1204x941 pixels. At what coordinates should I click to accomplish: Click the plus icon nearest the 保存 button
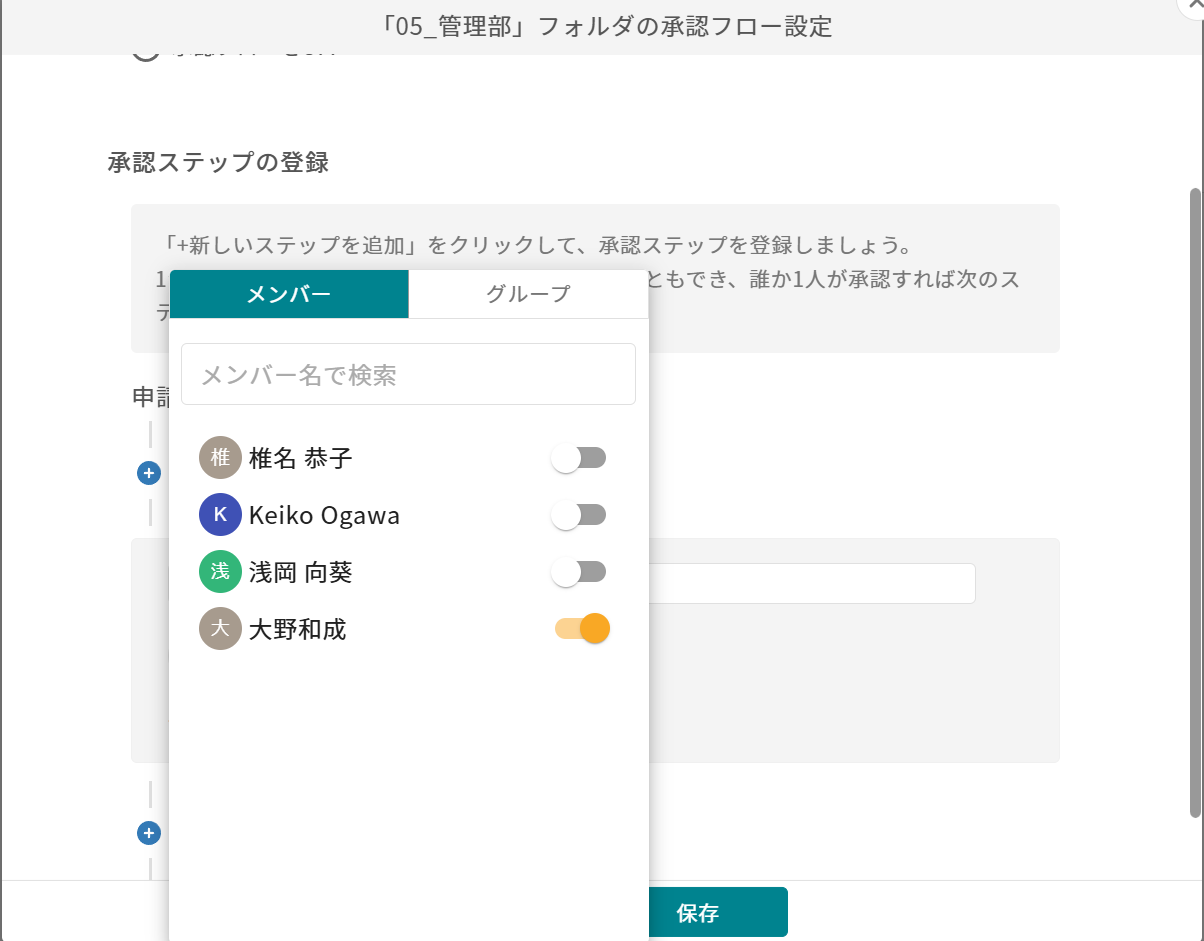(149, 832)
